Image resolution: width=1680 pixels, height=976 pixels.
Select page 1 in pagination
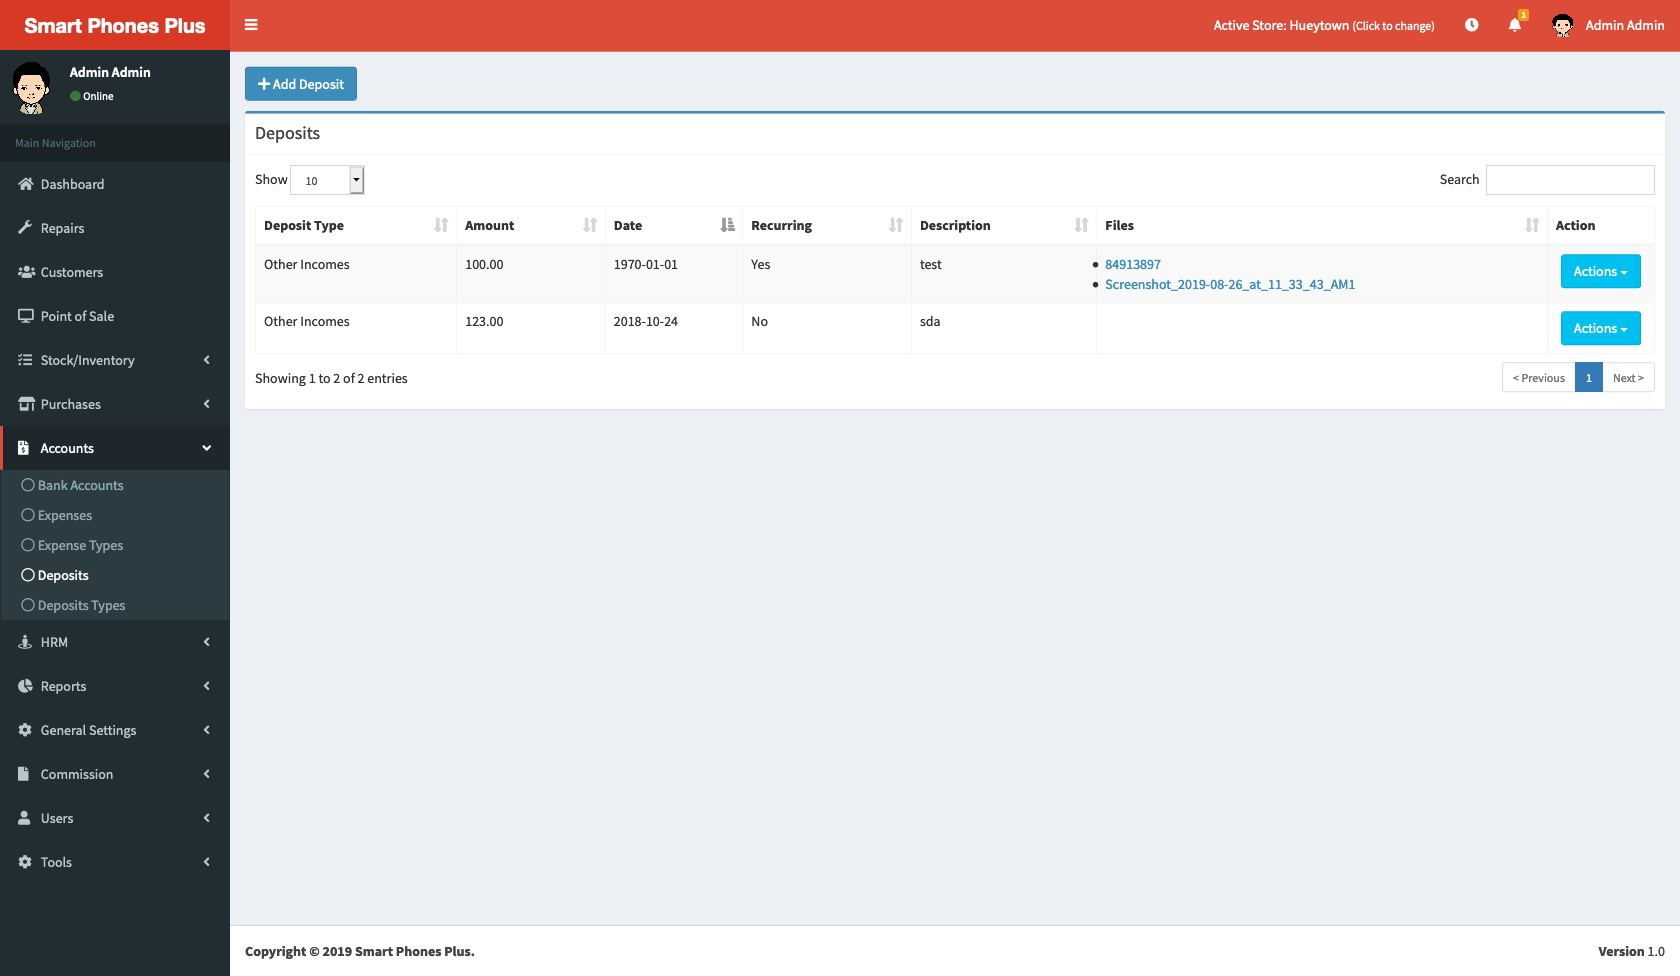1589,378
